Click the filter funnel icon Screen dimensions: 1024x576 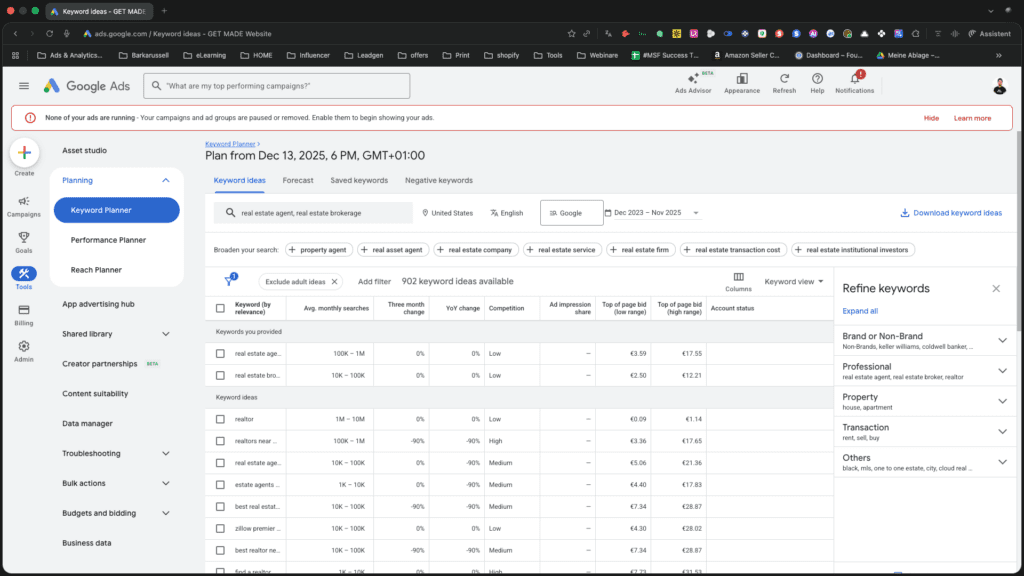pos(229,281)
